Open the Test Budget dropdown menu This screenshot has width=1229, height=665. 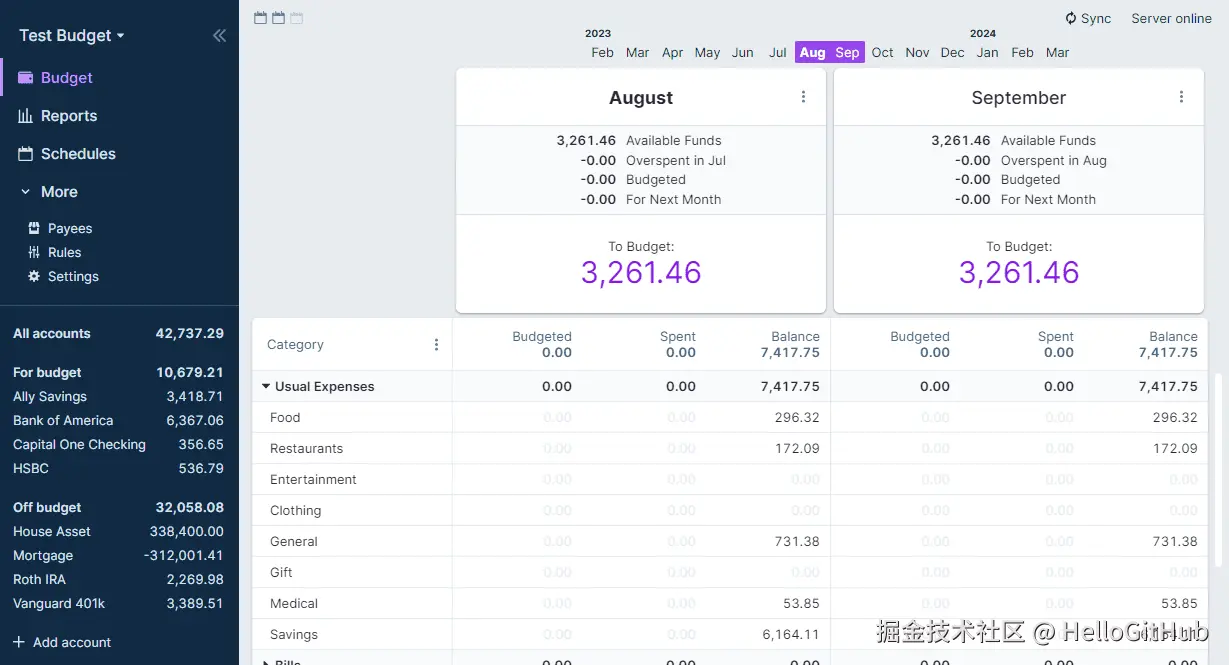(x=72, y=36)
